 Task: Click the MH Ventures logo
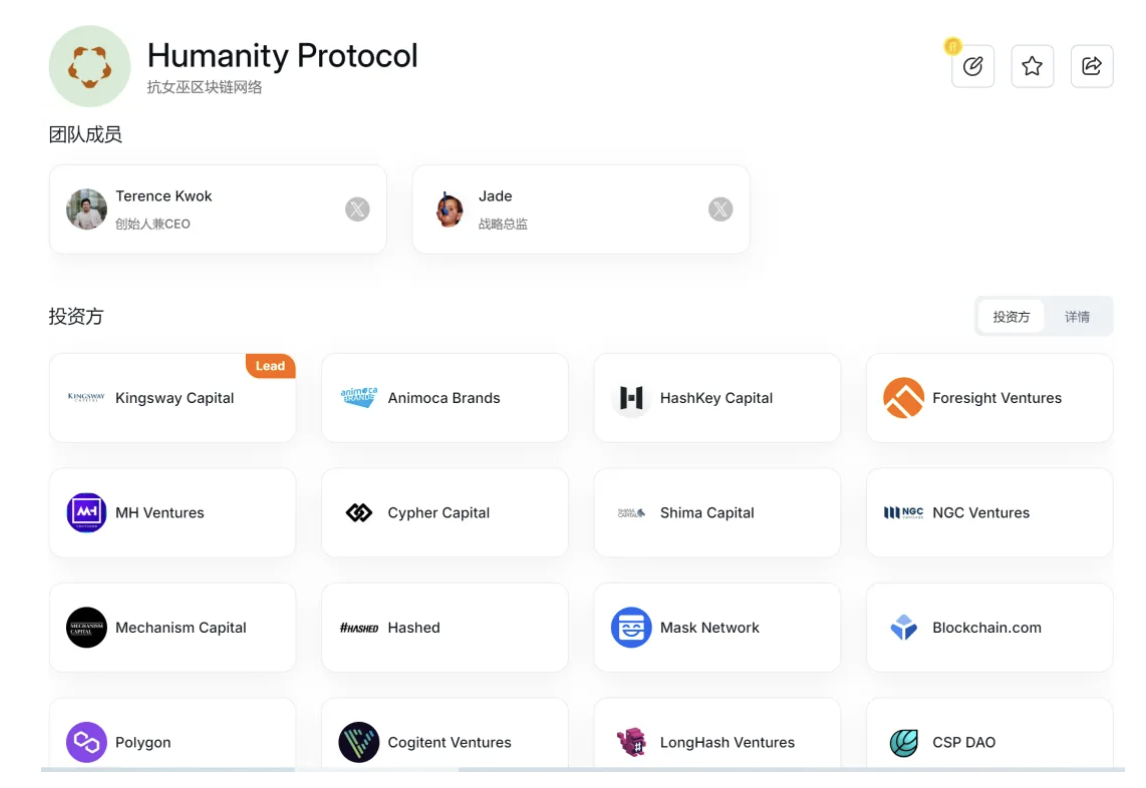click(x=86, y=512)
